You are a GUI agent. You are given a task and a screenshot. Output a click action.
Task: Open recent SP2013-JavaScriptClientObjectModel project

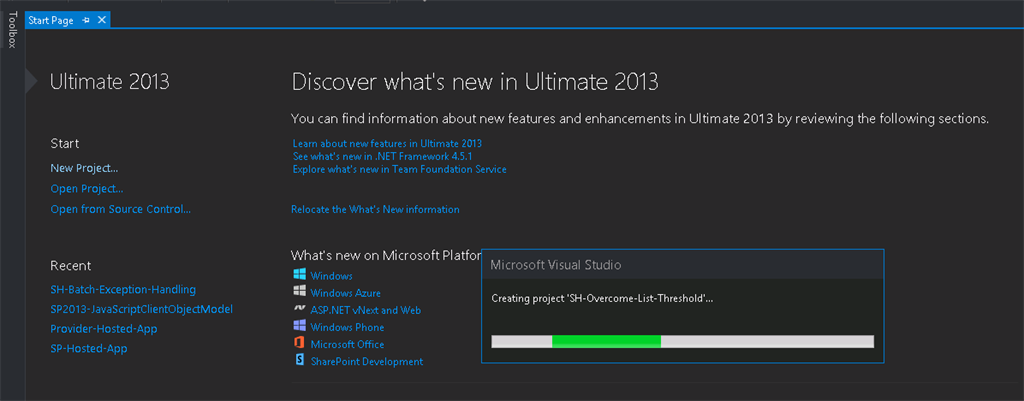tap(141, 309)
